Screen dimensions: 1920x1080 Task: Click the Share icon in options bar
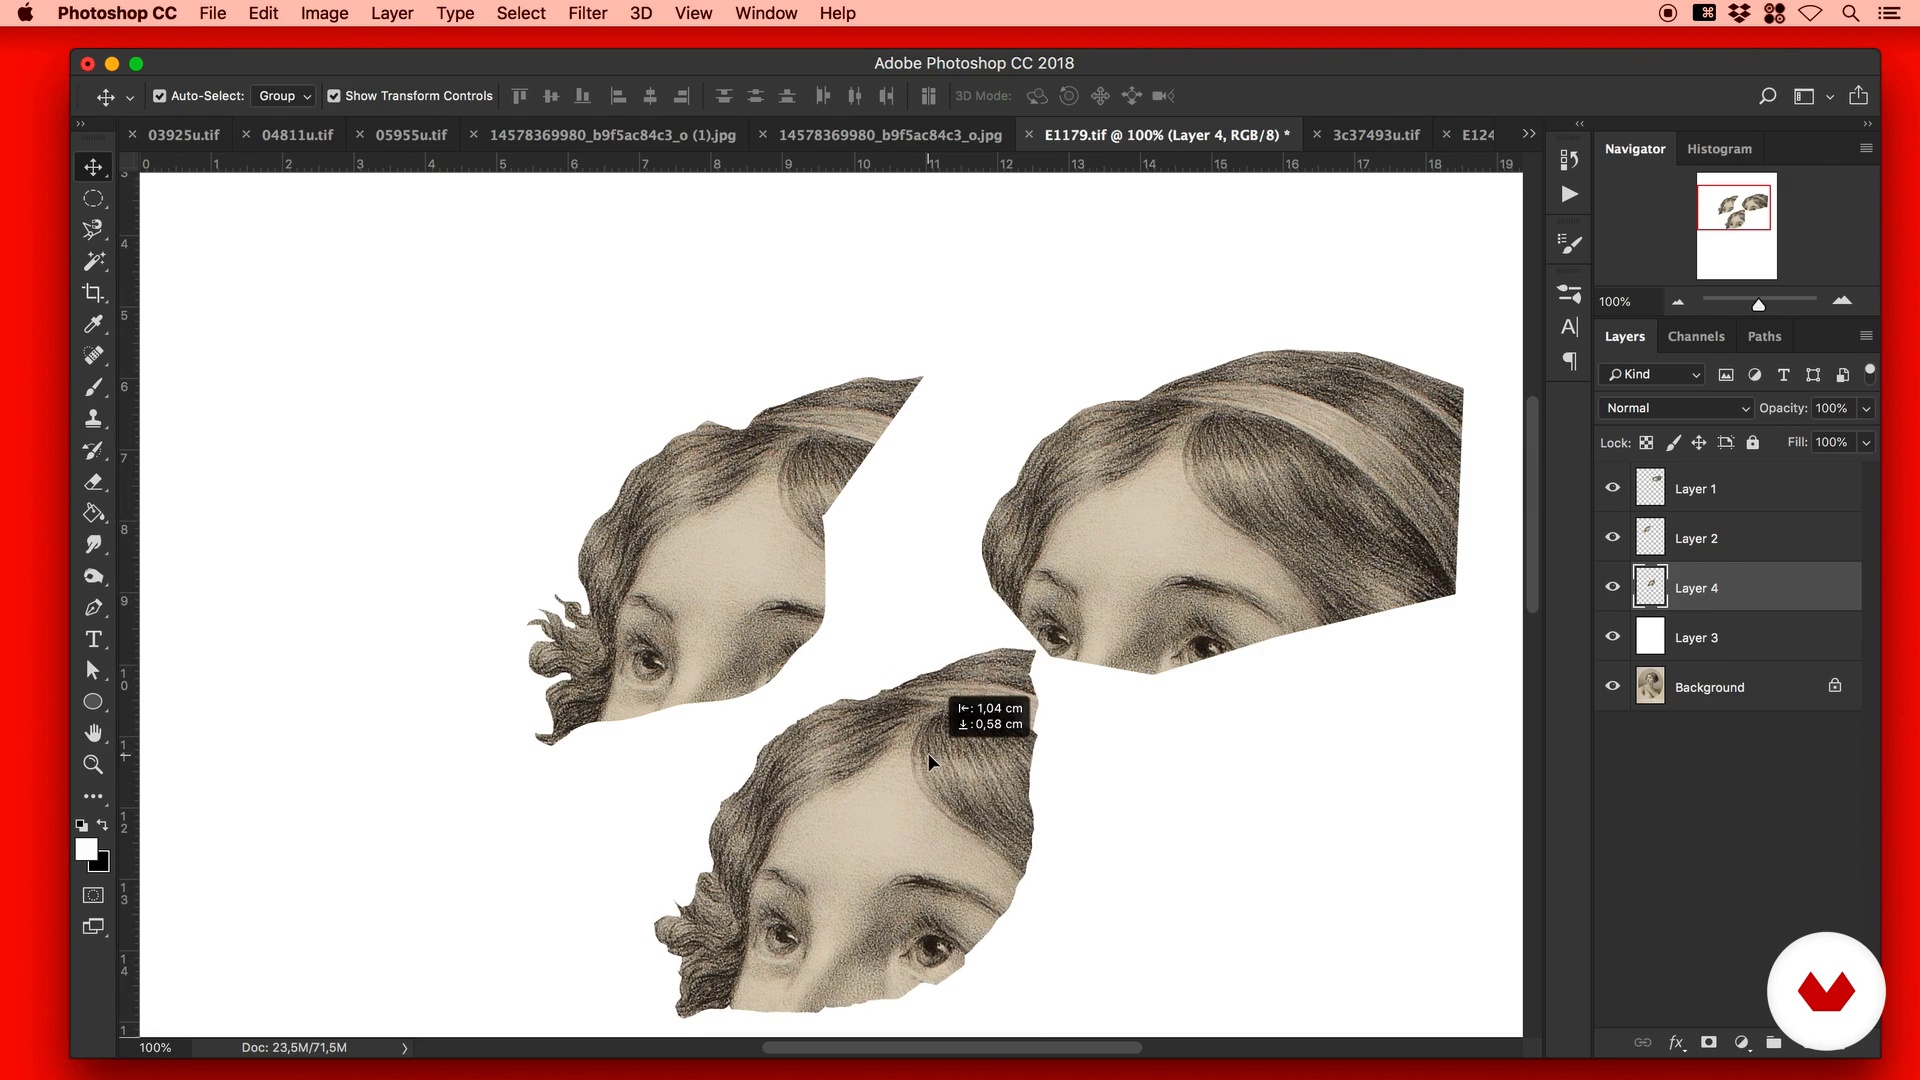1858,96
